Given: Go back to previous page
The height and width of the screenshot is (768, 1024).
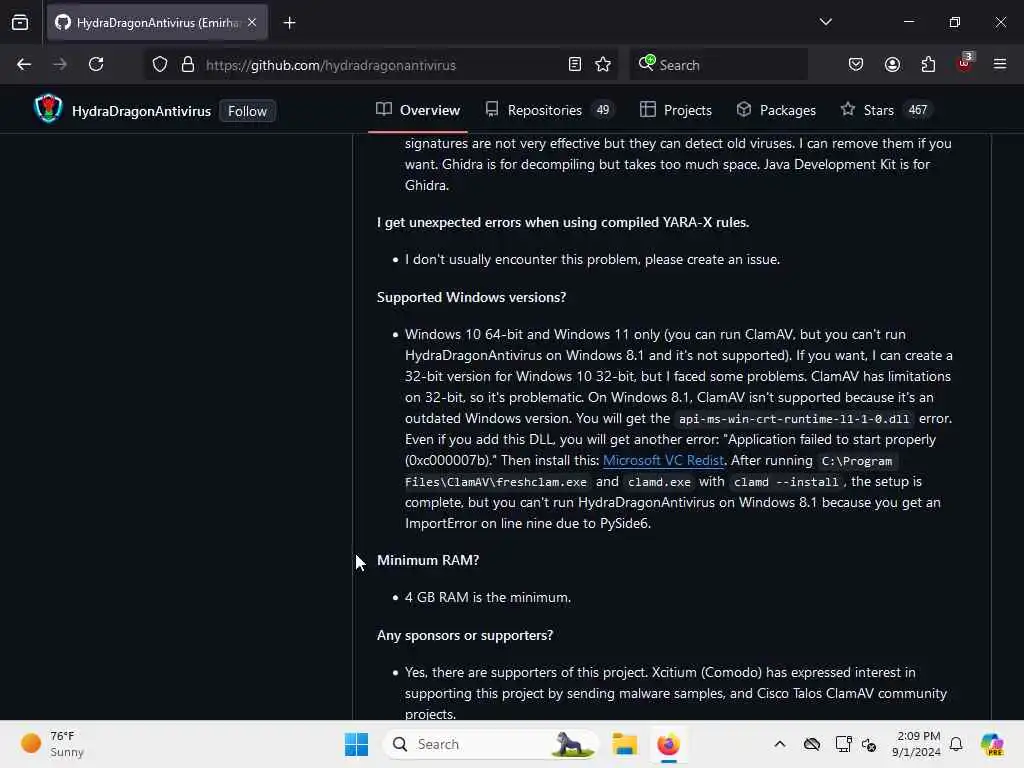Looking at the screenshot, I should coord(24,64).
